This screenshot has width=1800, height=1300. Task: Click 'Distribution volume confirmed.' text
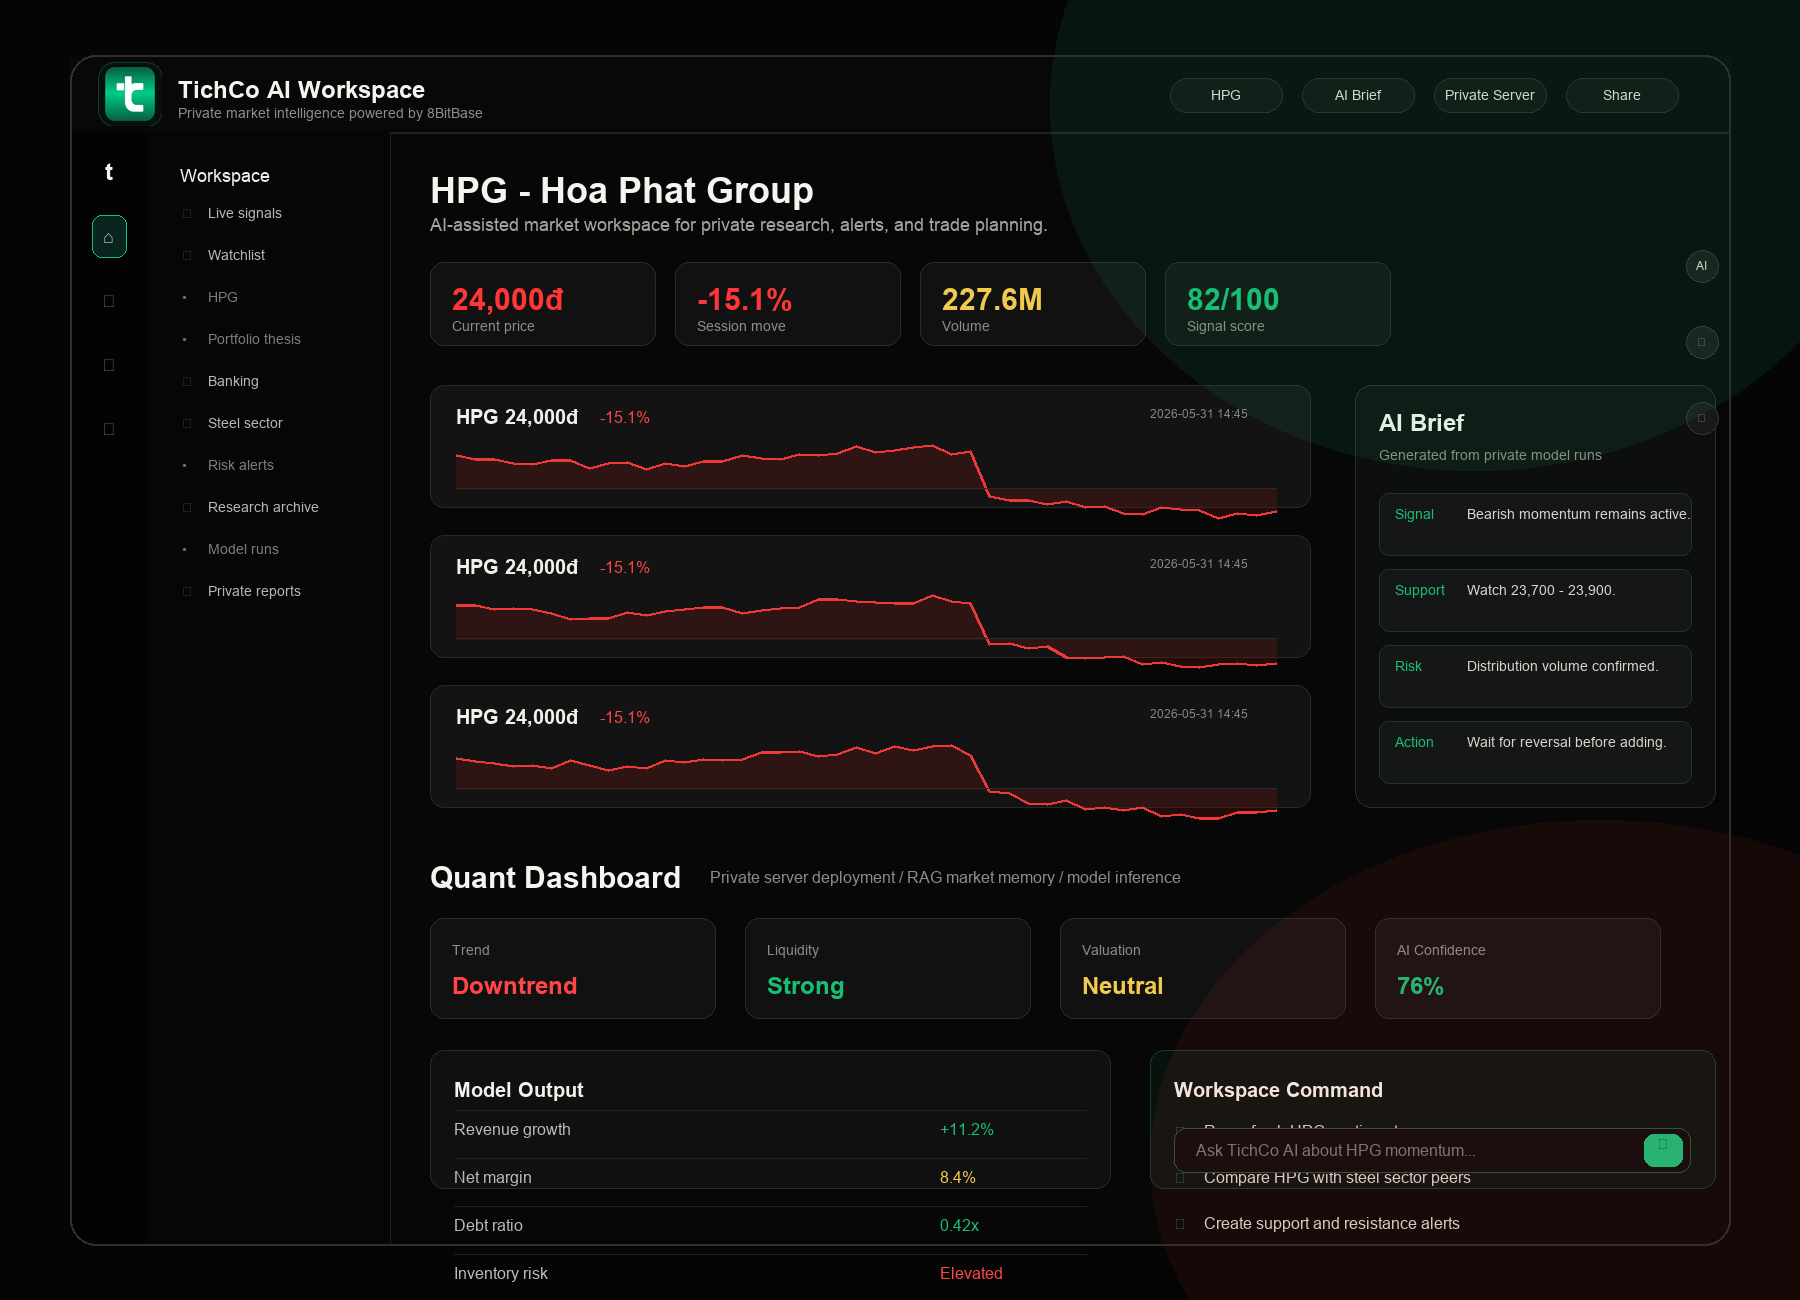pyautogui.click(x=1562, y=666)
